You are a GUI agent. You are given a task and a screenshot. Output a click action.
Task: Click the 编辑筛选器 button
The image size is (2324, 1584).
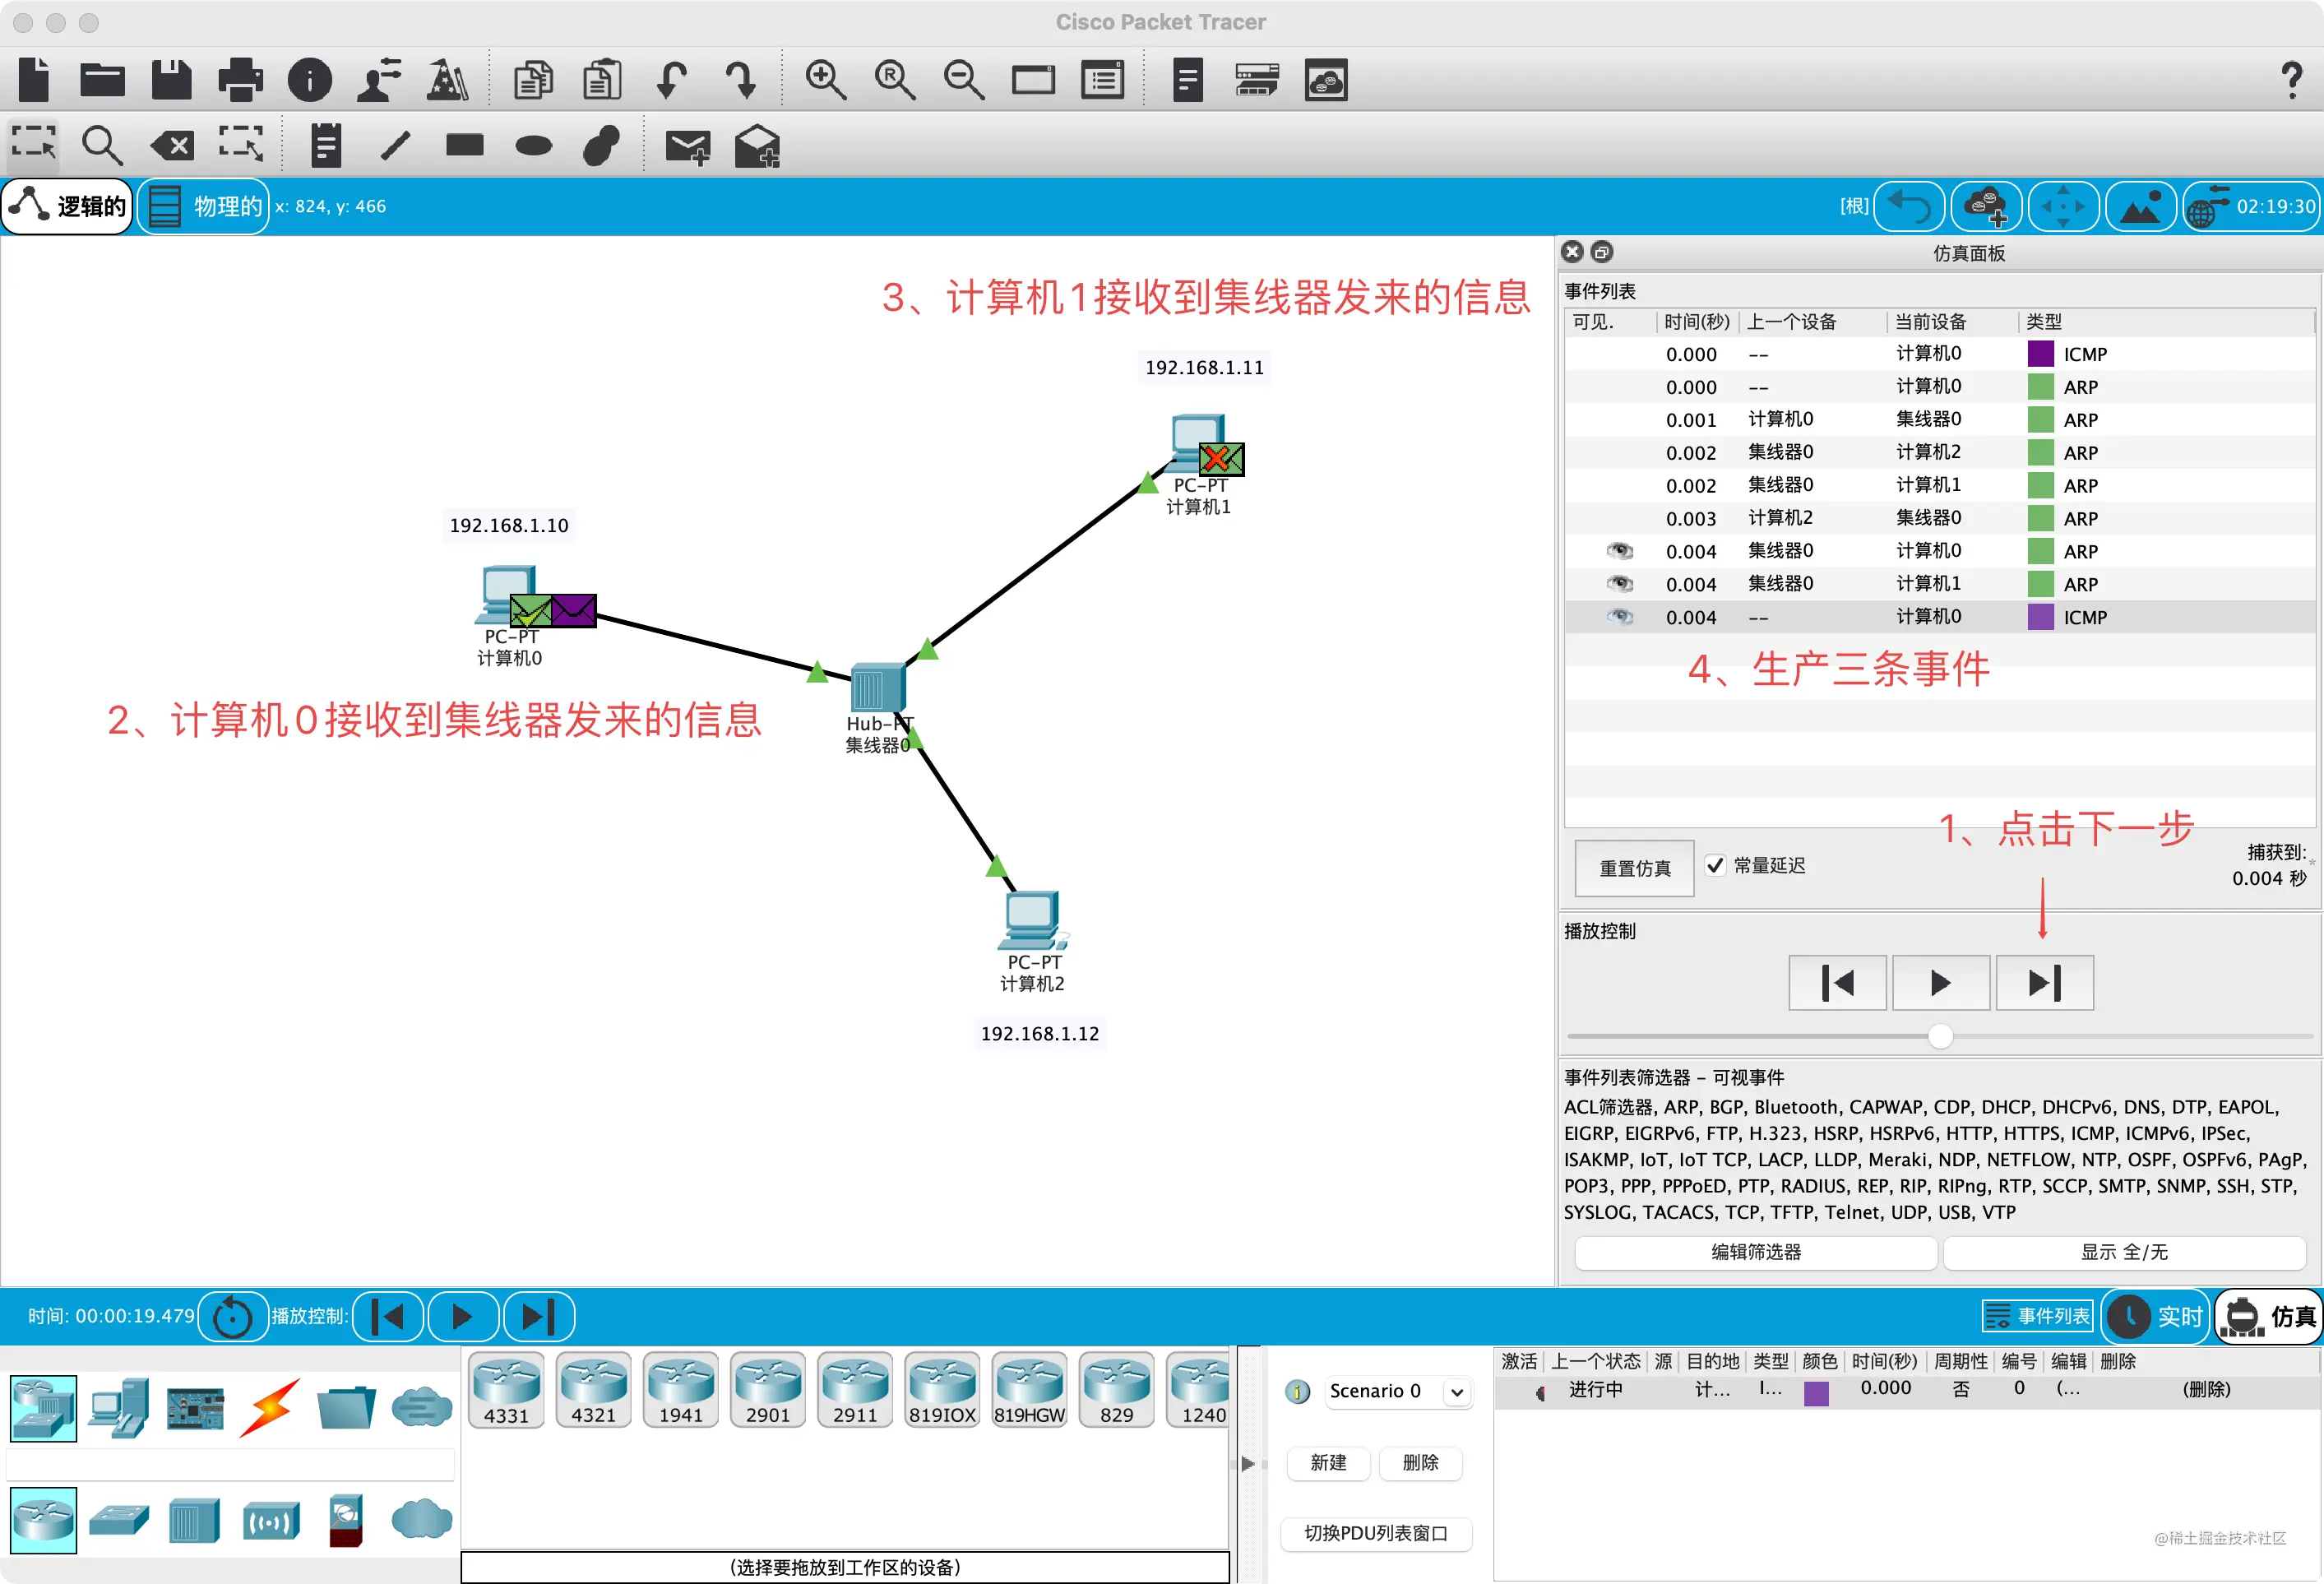(x=1756, y=1252)
